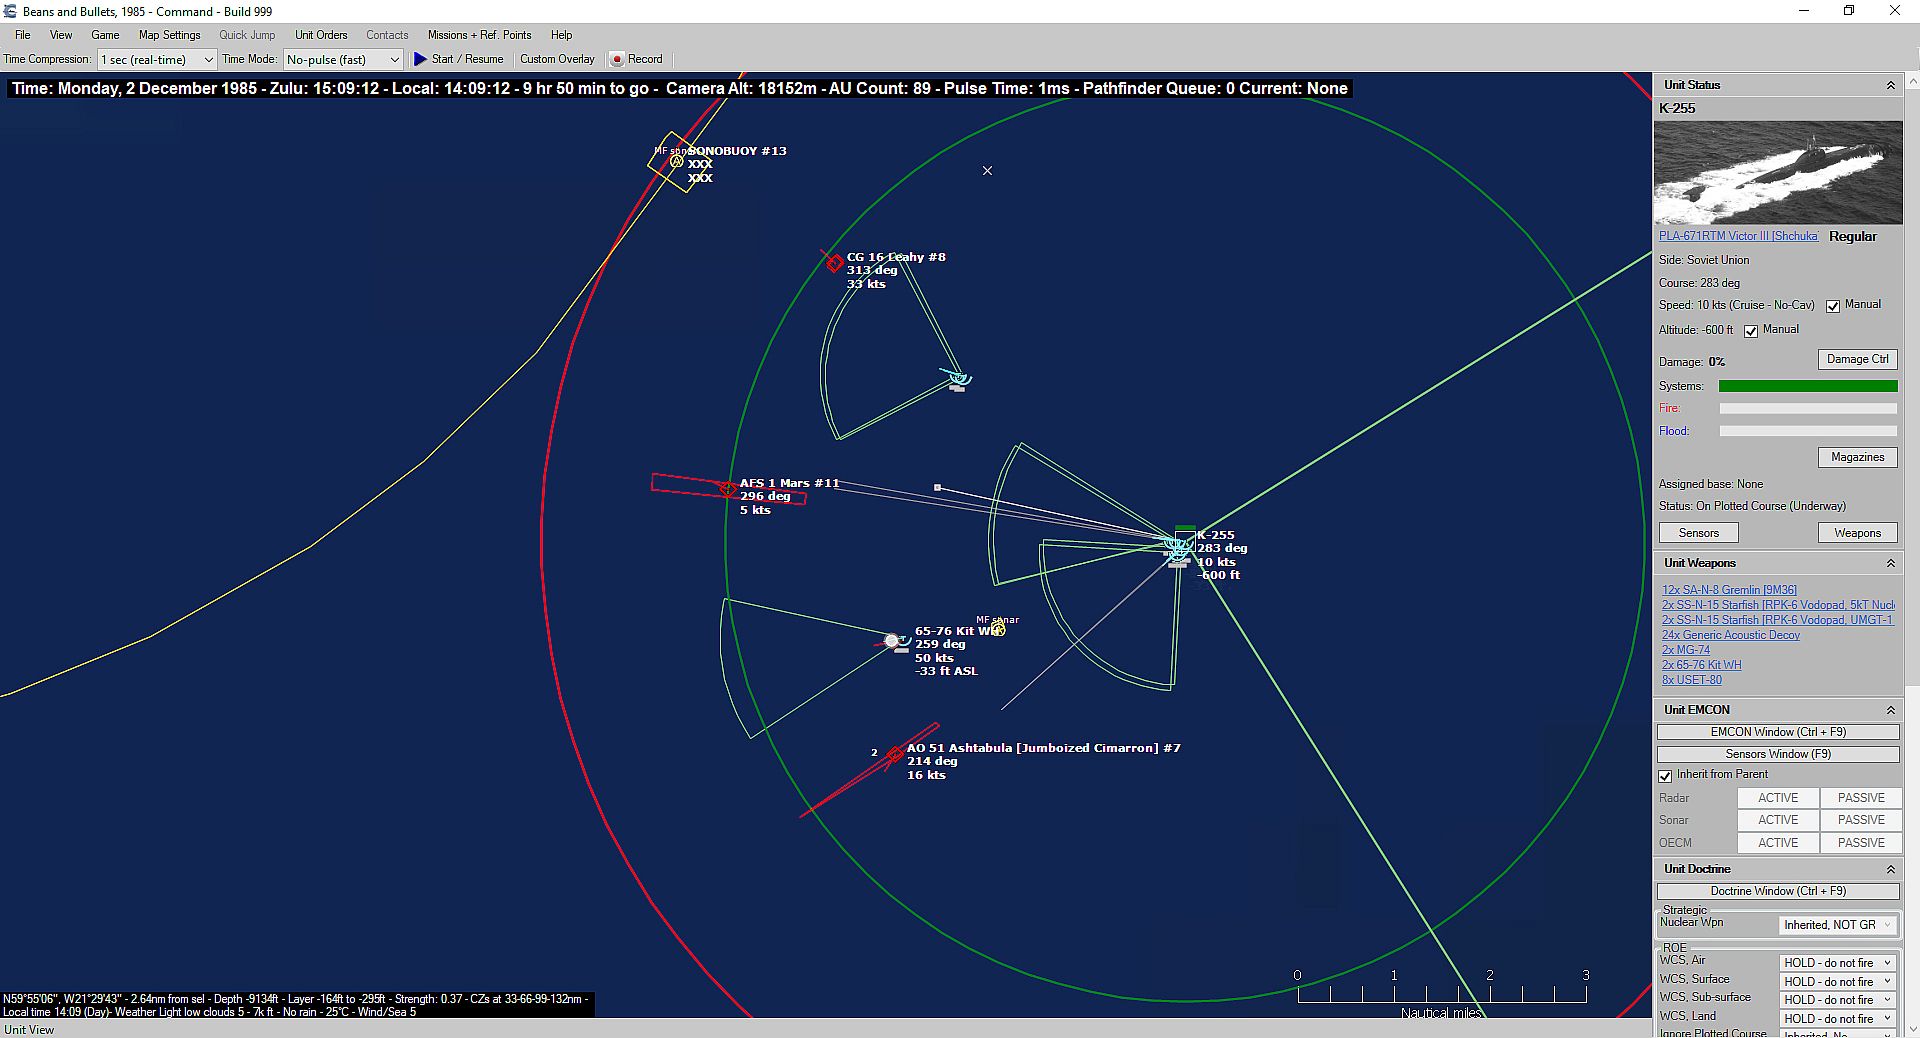The image size is (1920, 1038).
Task: Set Sonar to ACTIVE
Action: (1778, 820)
